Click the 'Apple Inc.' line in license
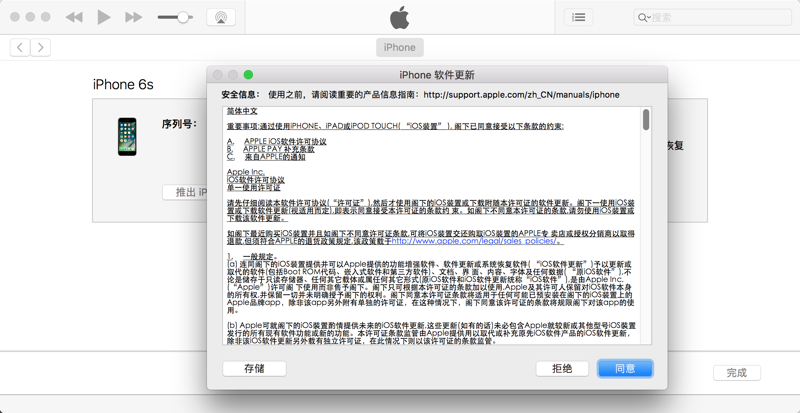The width and height of the screenshot is (800, 413). (246, 172)
